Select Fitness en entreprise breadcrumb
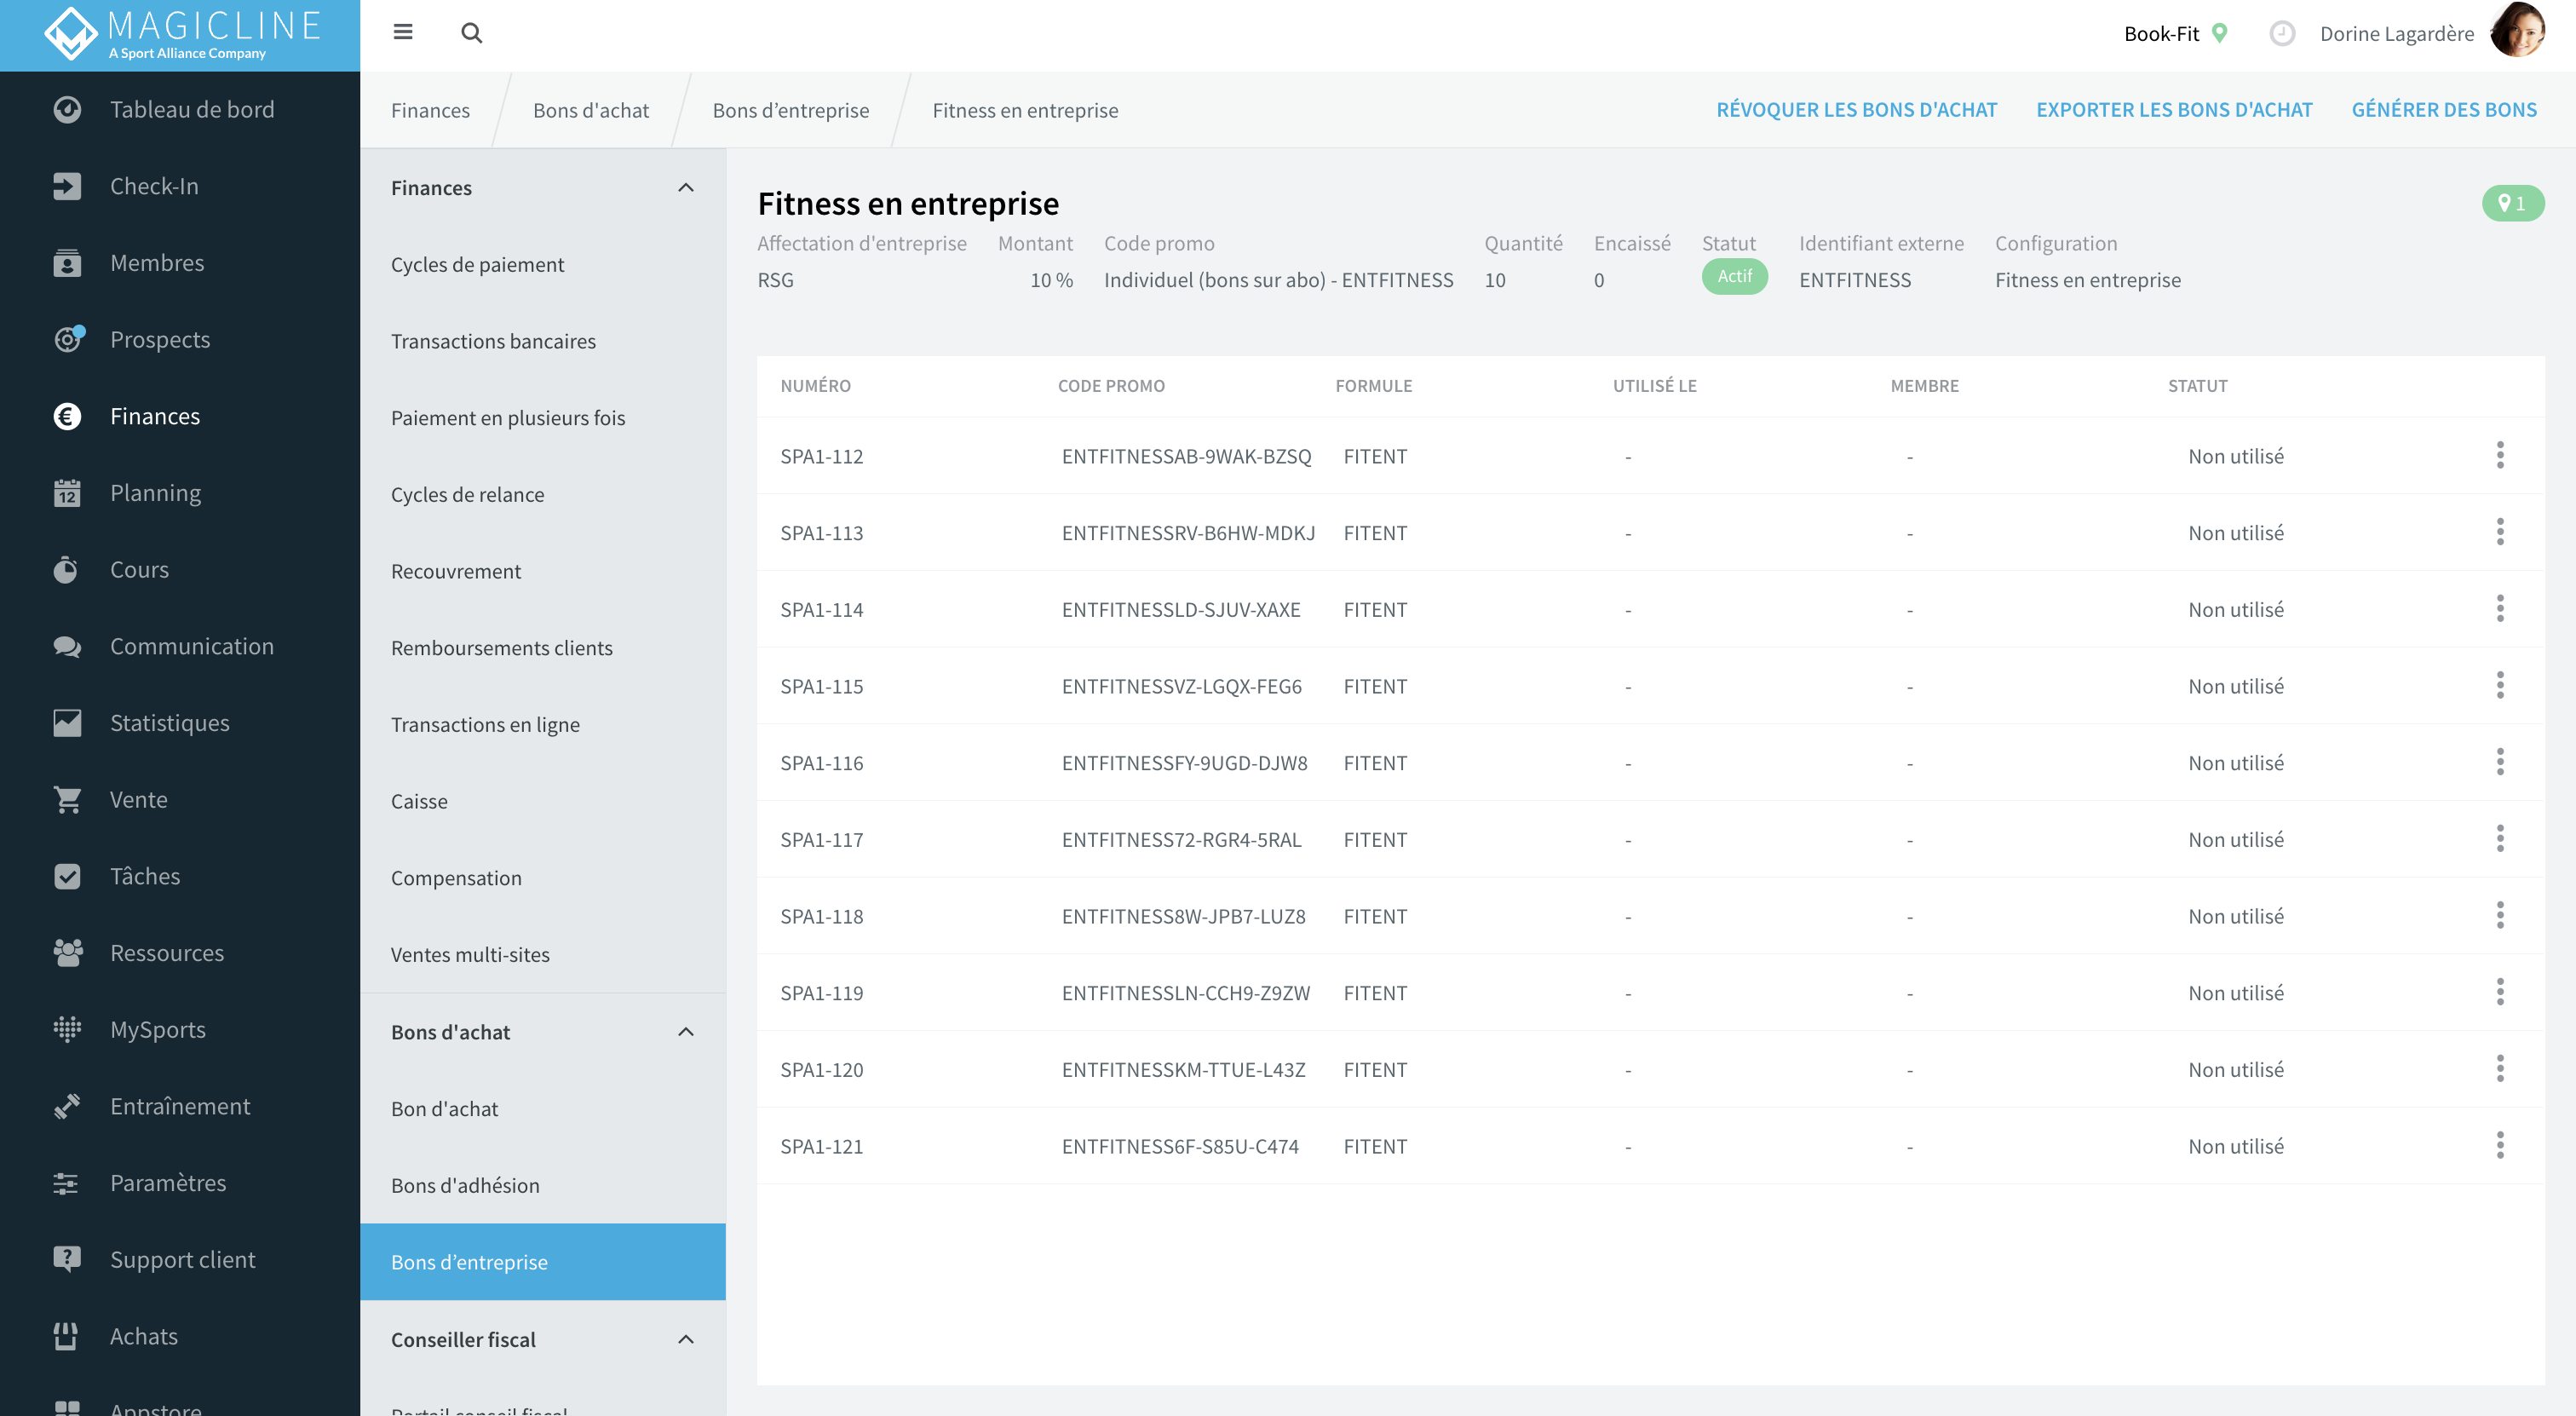 pos(1025,110)
